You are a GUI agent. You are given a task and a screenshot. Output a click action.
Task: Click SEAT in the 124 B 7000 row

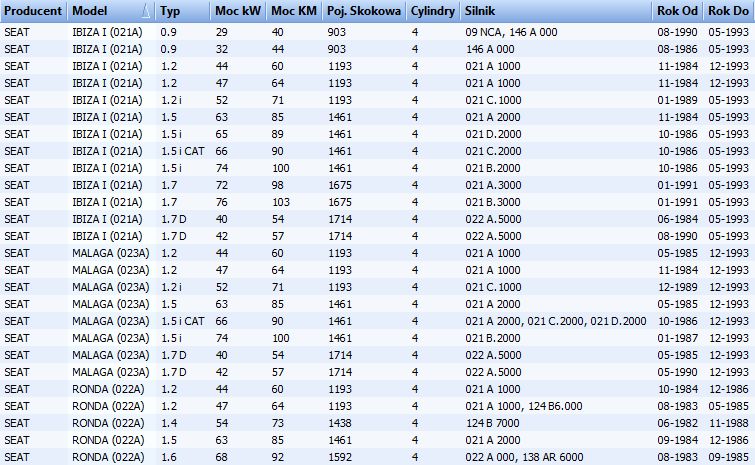17,423
